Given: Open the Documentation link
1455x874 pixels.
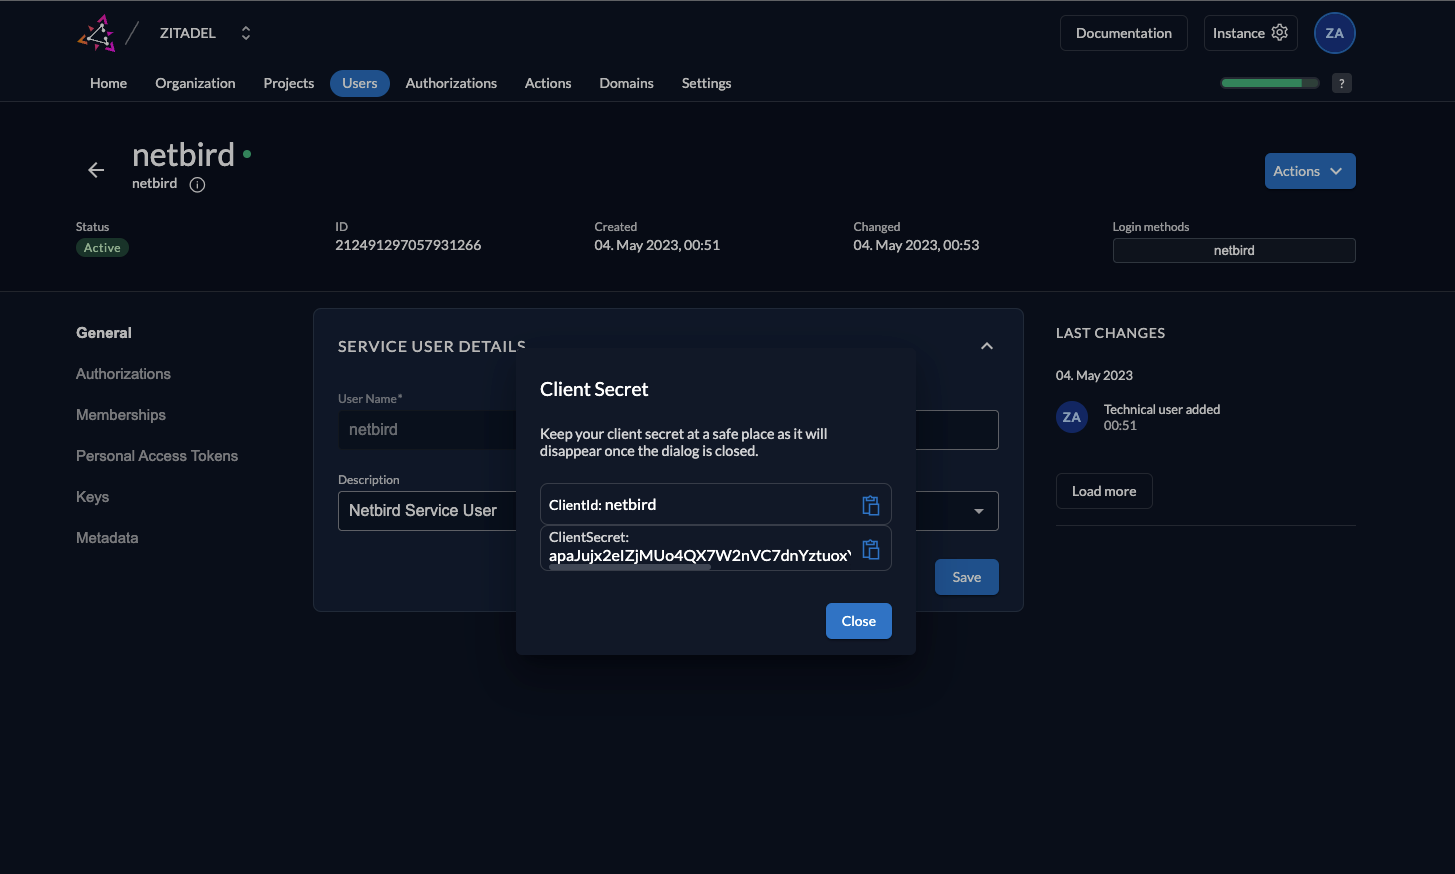Looking at the screenshot, I should (1124, 33).
